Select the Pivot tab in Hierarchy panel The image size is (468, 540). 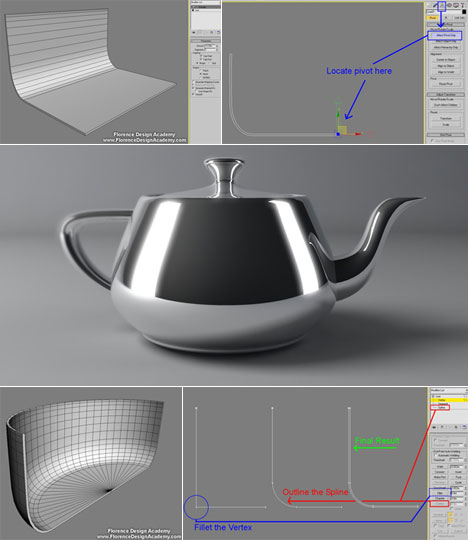click(x=433, y=18)
